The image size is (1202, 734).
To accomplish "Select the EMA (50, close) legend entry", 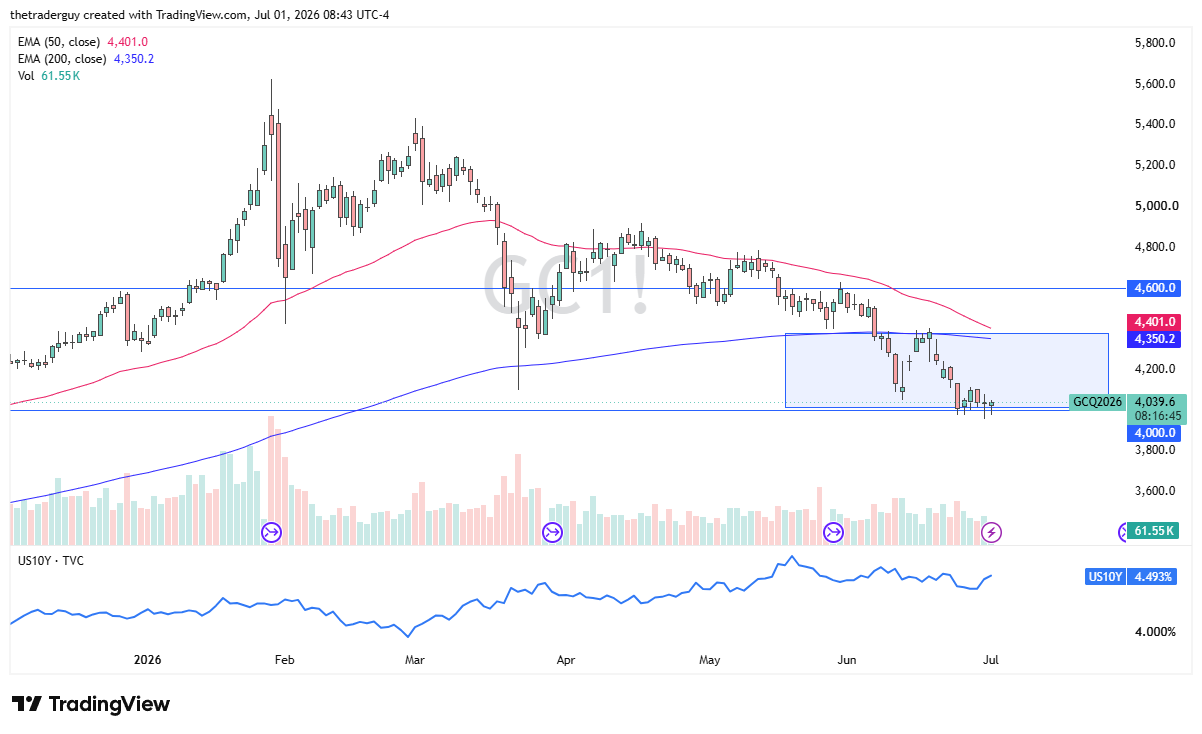I will tap(83, 42).
